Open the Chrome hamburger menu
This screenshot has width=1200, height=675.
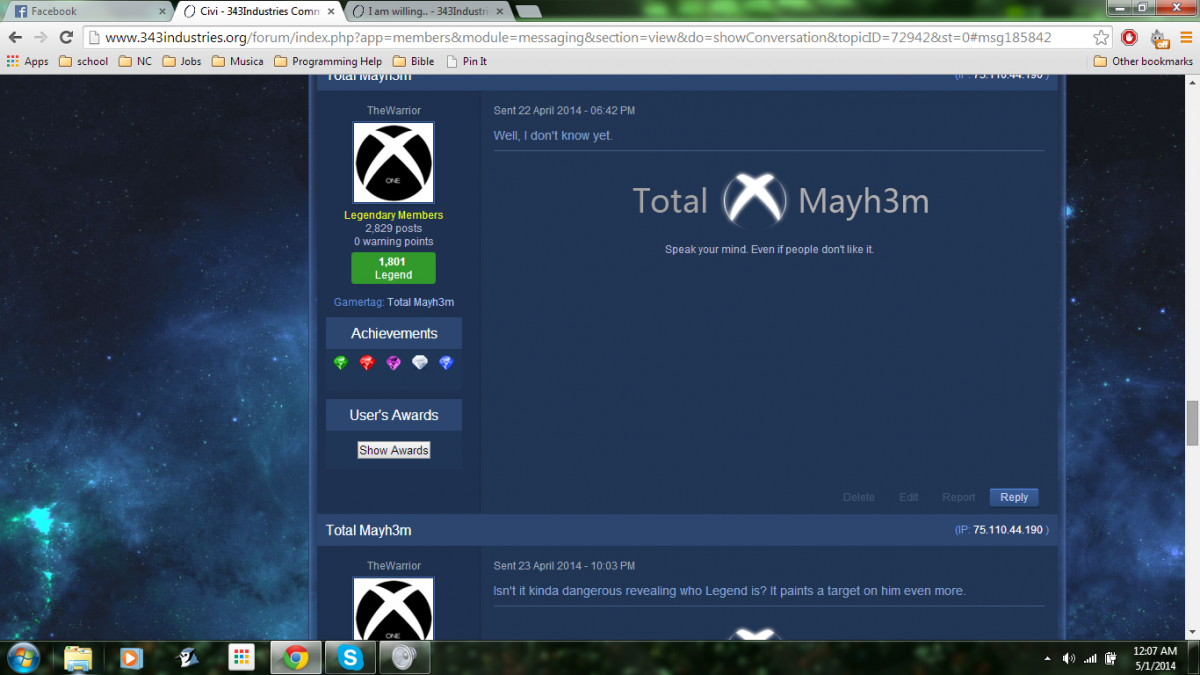click(1185, 38)
